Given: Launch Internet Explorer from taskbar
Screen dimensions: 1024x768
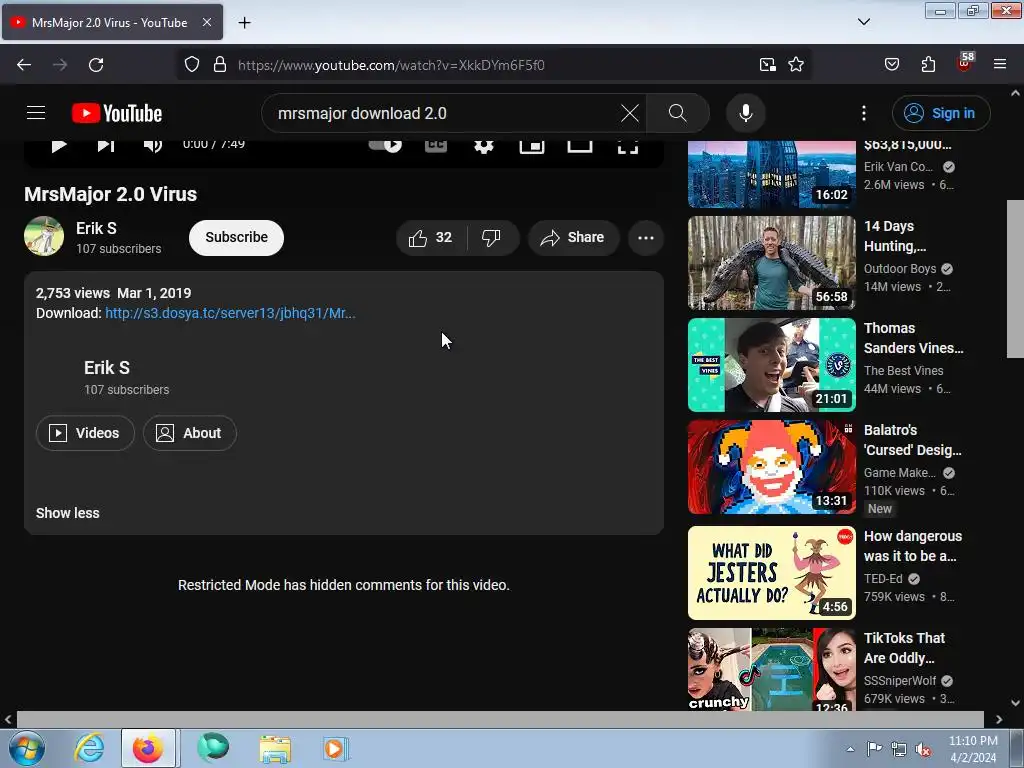Looking at the screenshot, I should [x=89, y=748].
